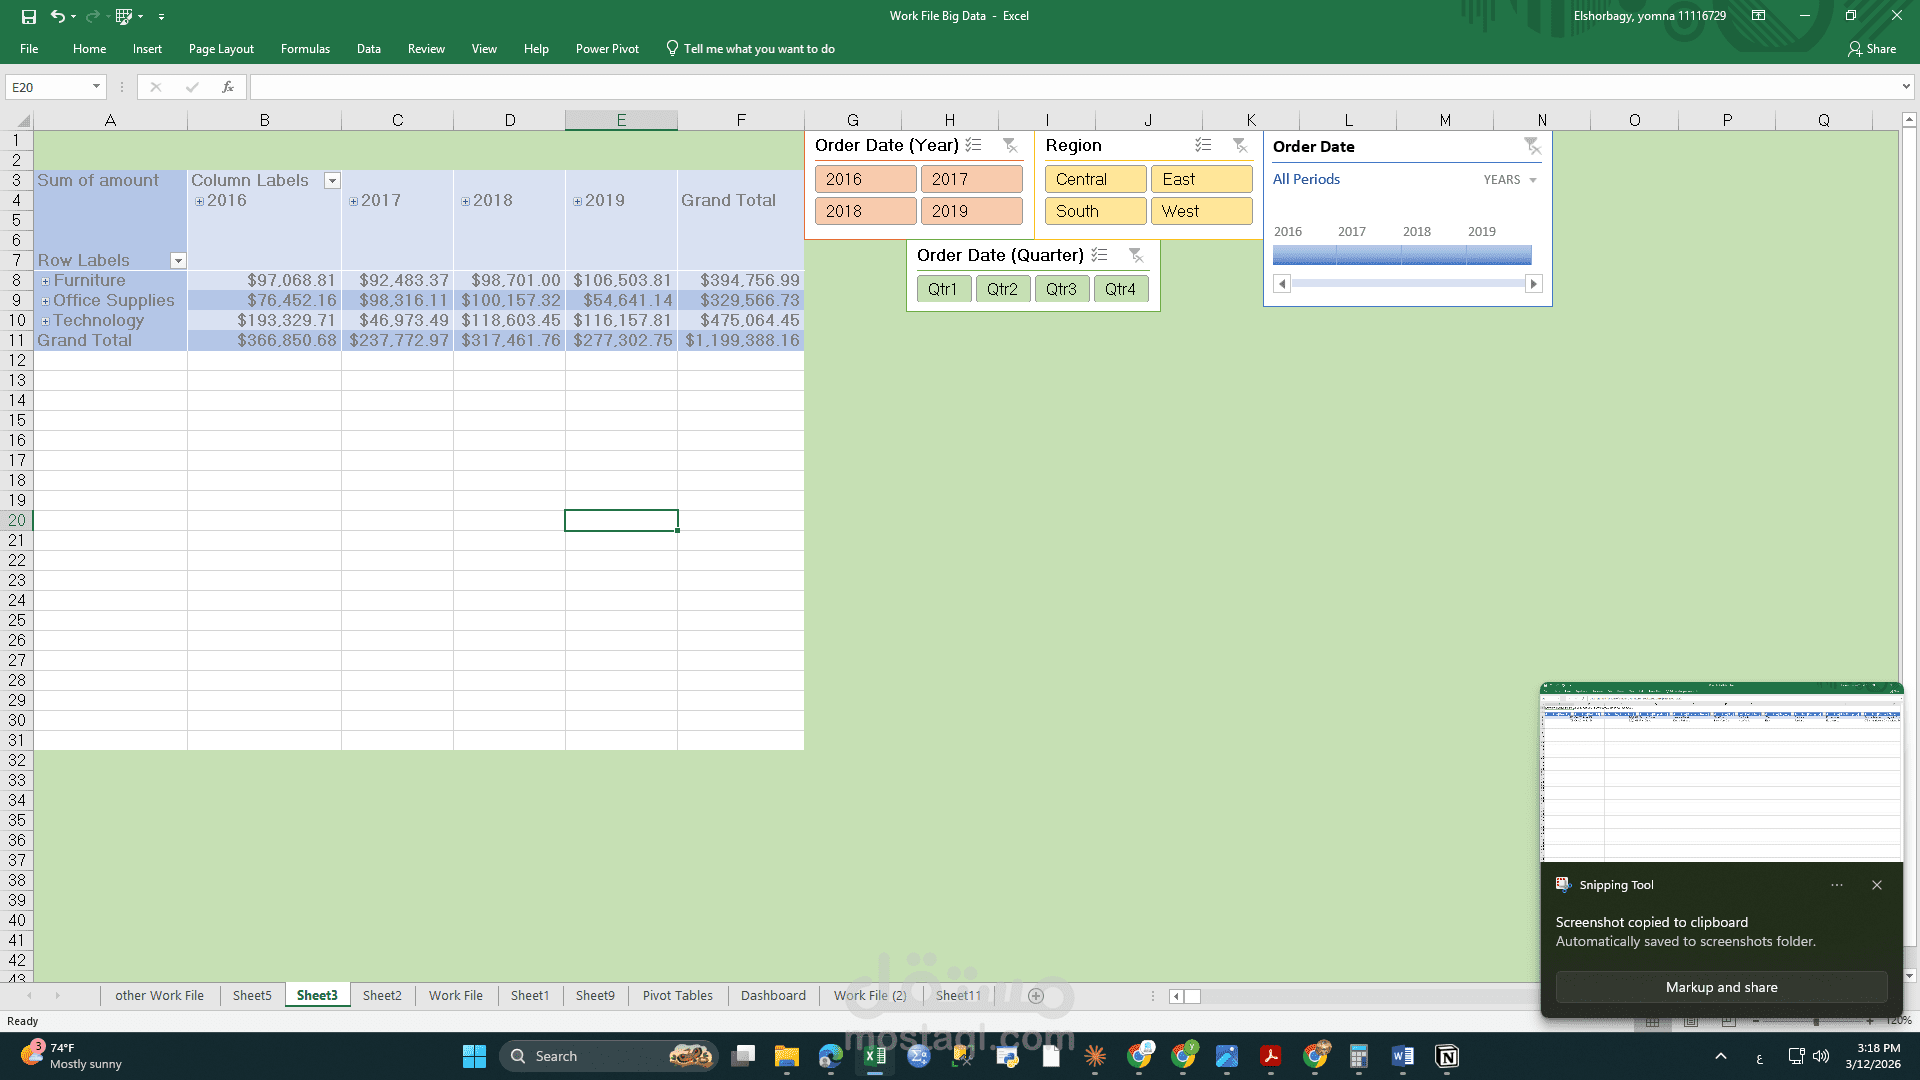Click the Save icon in quick access toolbar
This screenshot has width=1920, height=1080.
click(29, 16)
